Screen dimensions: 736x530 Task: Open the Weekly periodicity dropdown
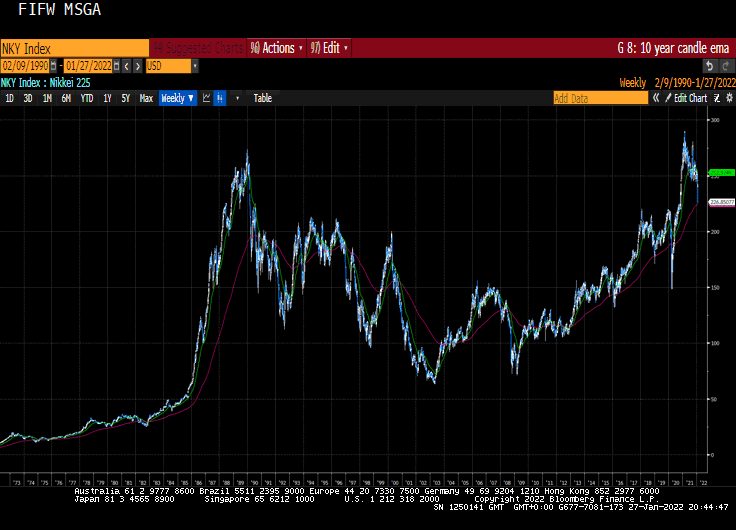(178, 98)
